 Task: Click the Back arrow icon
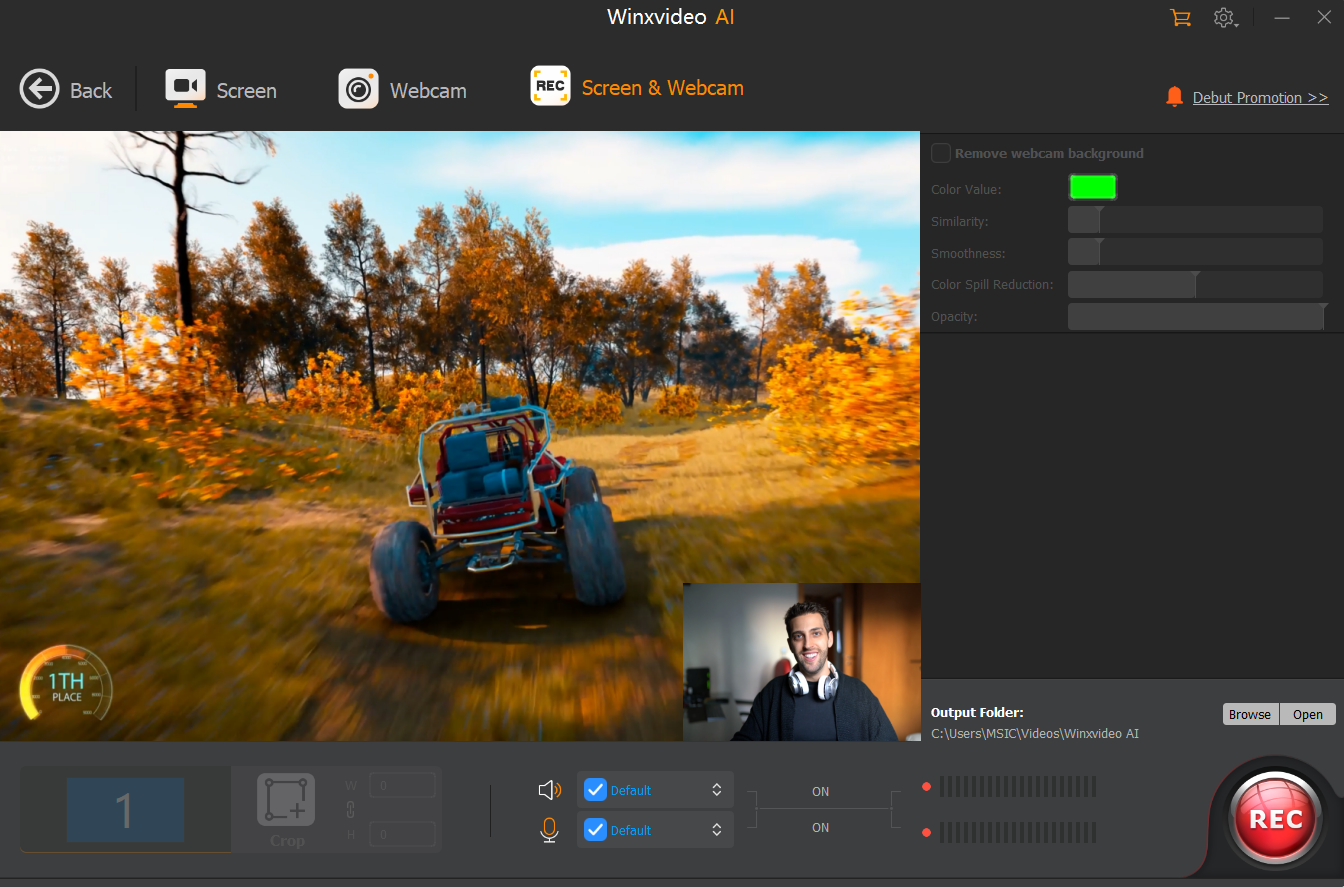click(39, 90)
